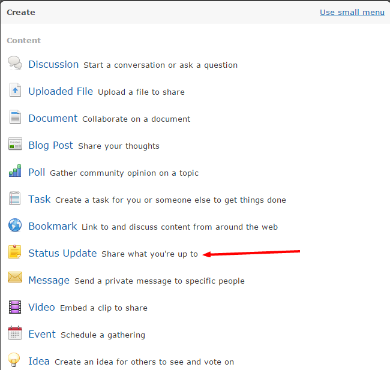Viewport: 390px width, 370px height.
Task: Click the Status Update sticky note icon
Action: click(x=15, y=252)
